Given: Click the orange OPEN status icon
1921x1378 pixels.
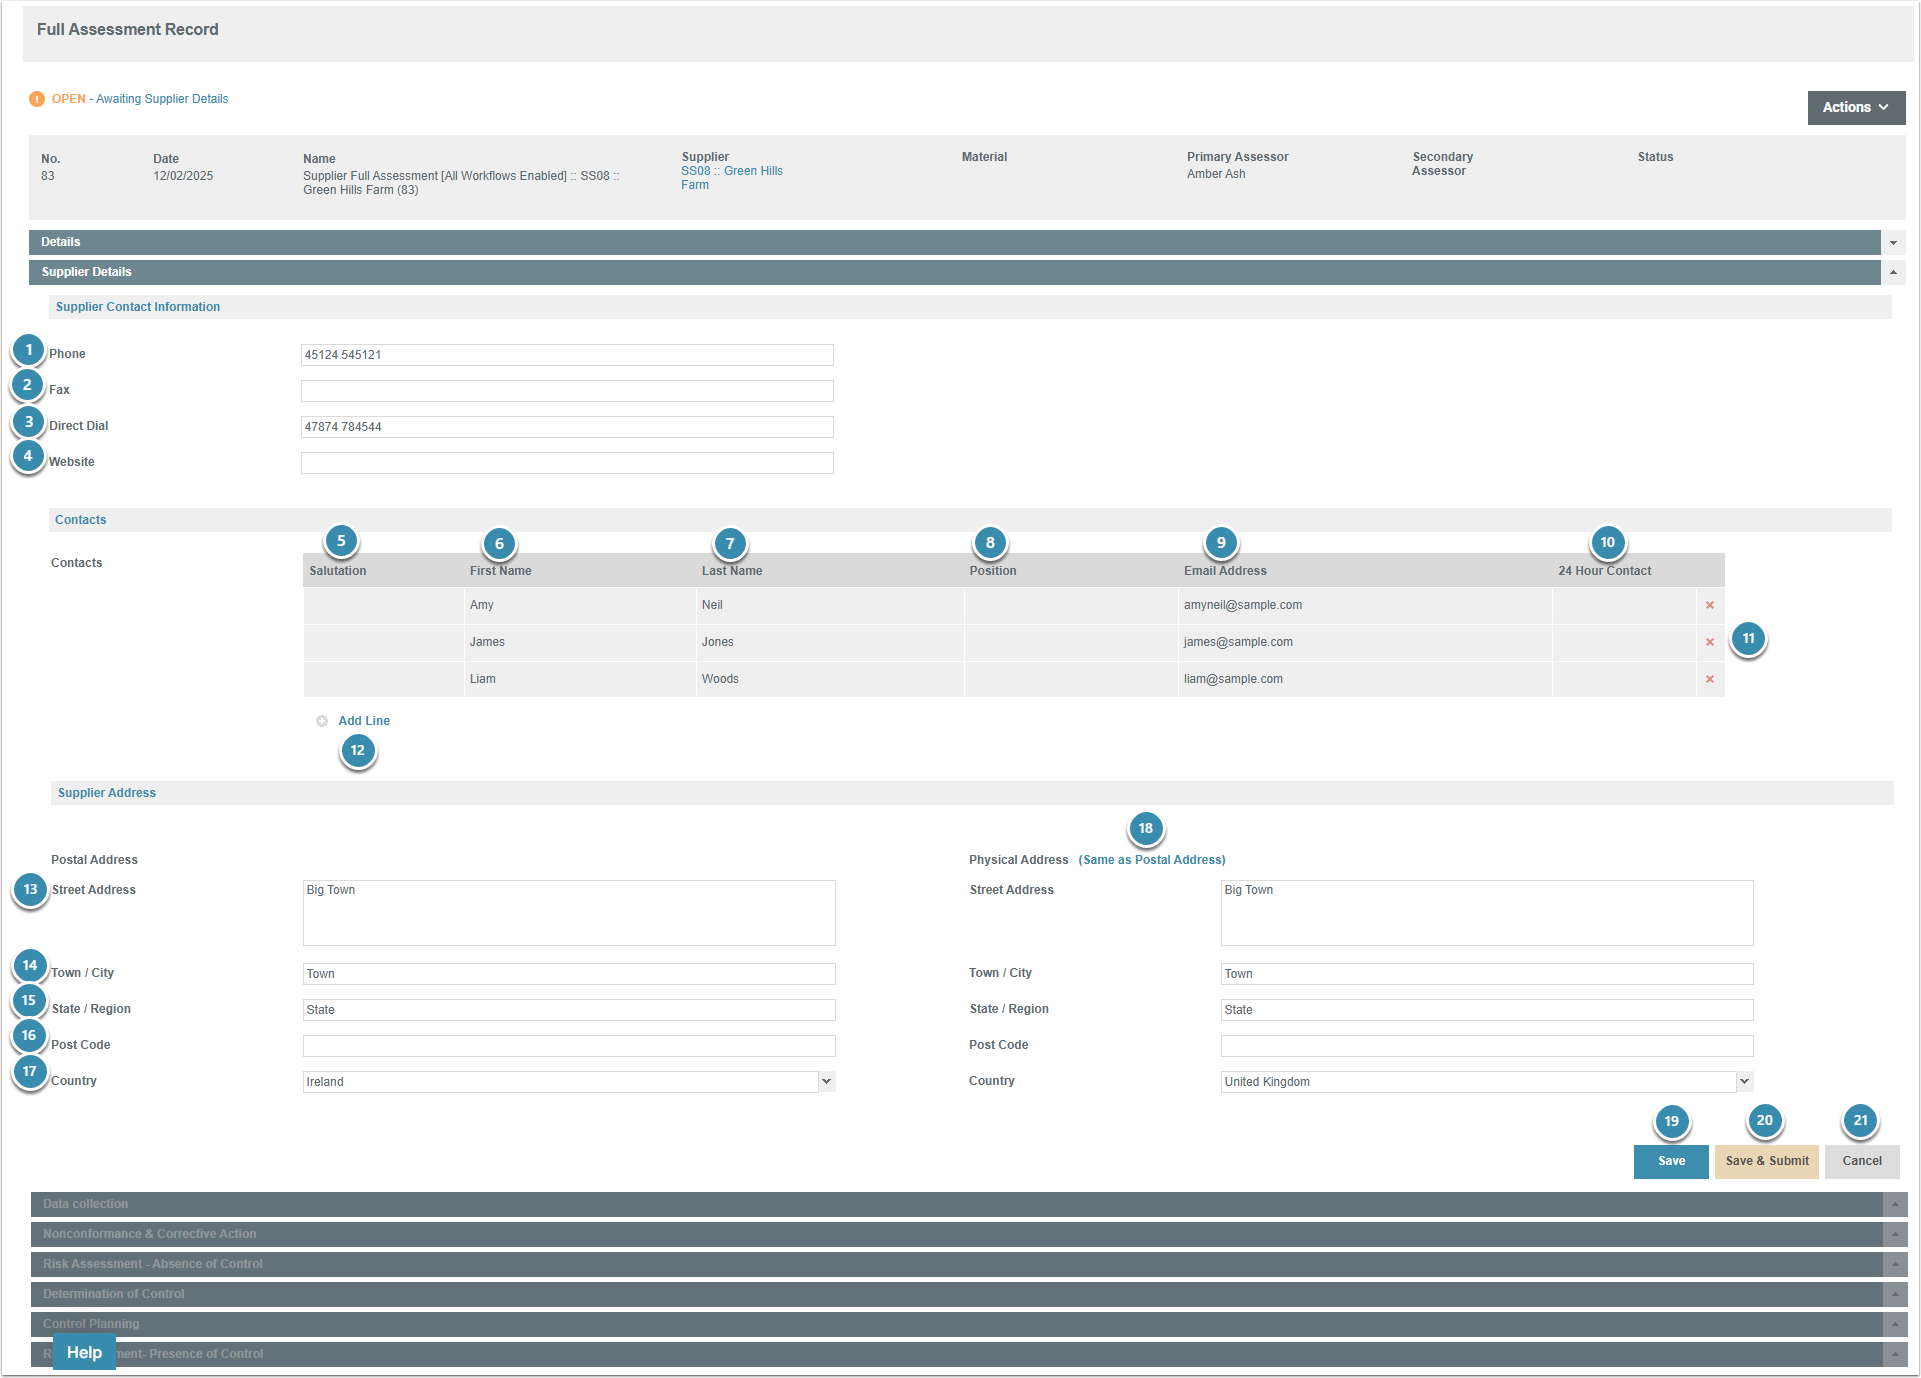Looking at the screenshot, I should click(x=37, y=99).
